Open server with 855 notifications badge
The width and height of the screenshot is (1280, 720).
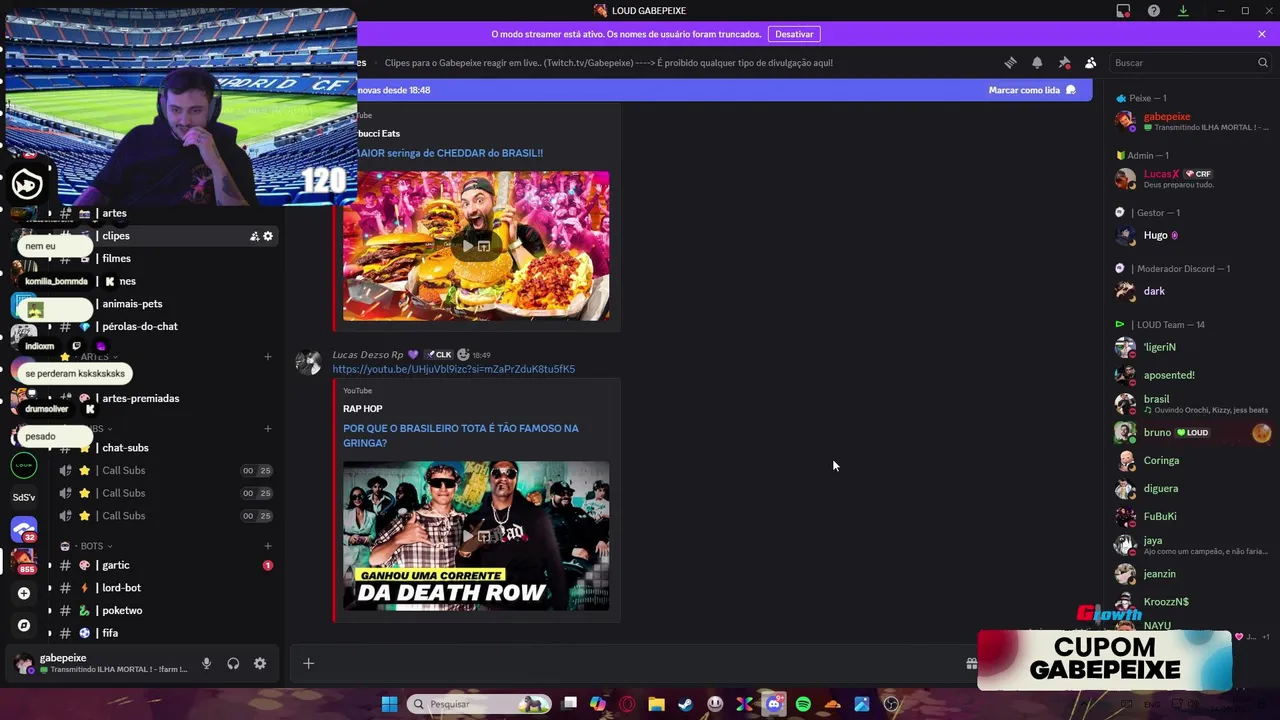point(24,561)
